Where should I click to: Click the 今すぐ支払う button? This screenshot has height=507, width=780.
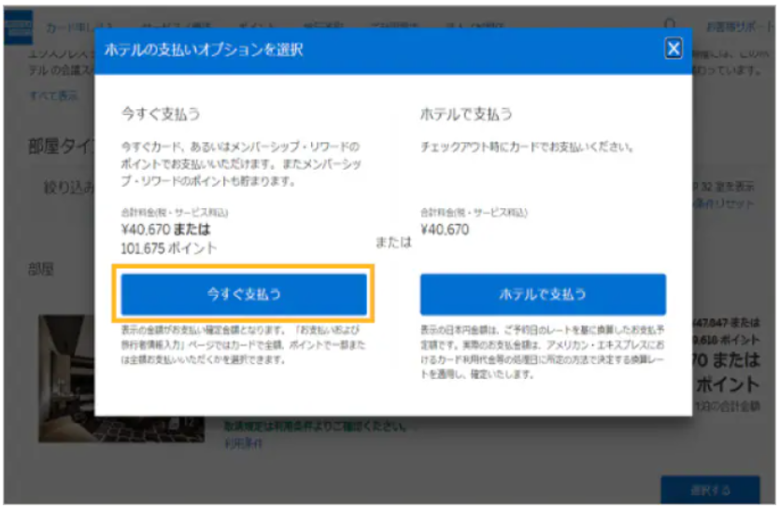click(244, 294)
